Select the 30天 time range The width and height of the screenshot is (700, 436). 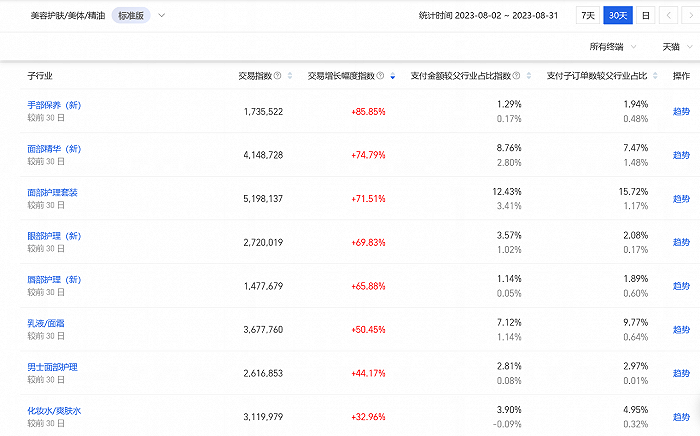618,16
